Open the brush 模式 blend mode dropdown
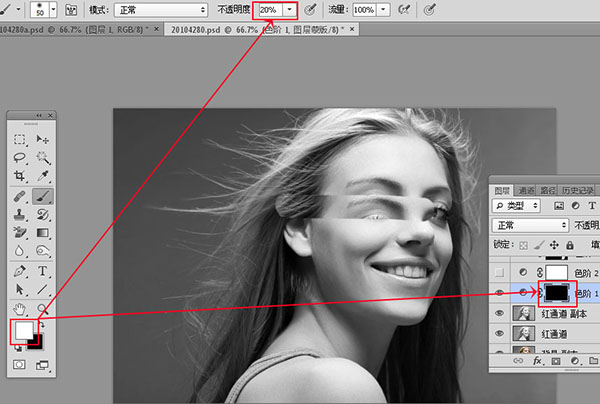The width and height of the screenshot is (600, 404). [161, 9]
